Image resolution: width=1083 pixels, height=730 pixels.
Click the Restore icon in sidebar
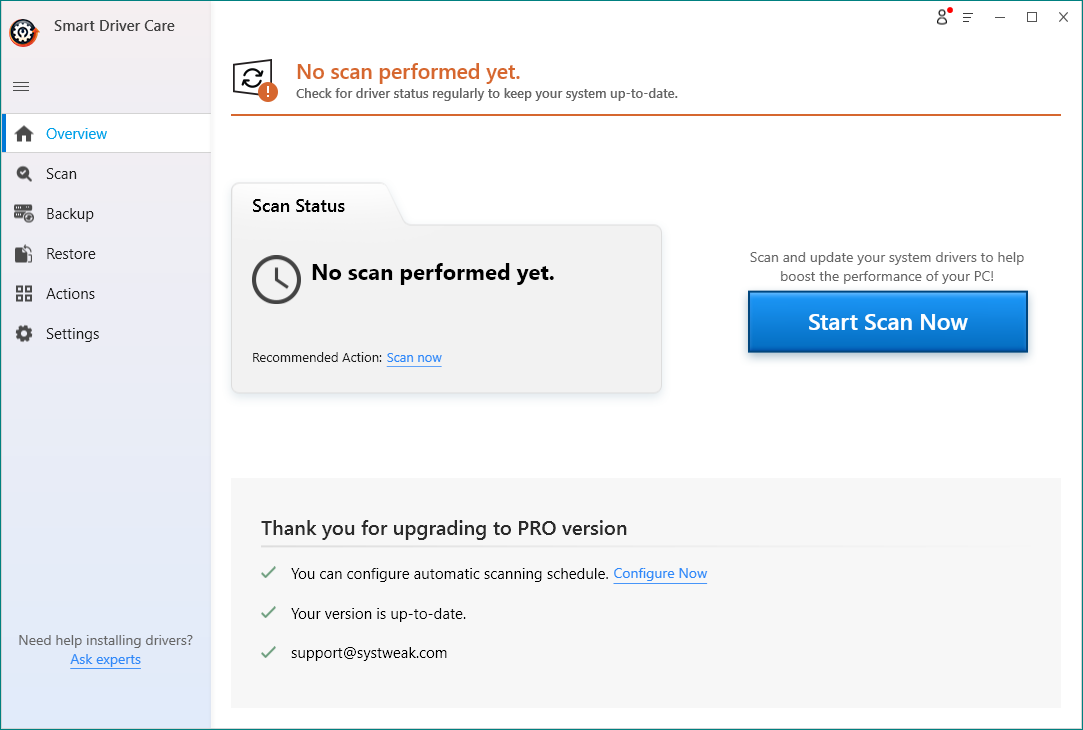pos(25,254)
